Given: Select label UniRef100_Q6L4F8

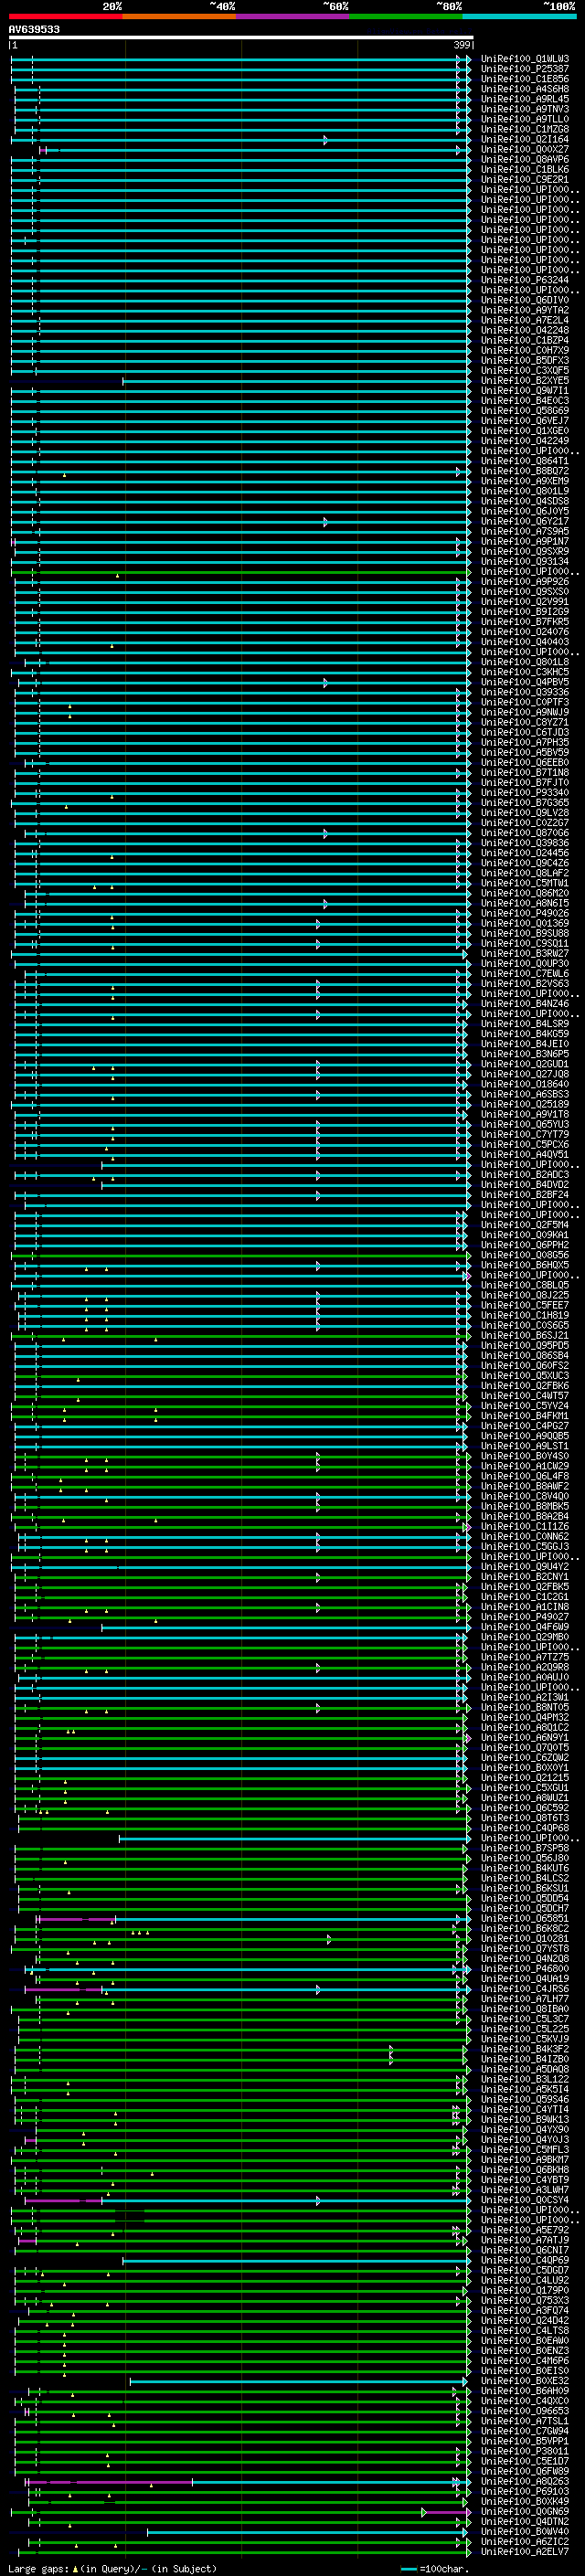Looking at the screenshot, I should (525, 1475).
